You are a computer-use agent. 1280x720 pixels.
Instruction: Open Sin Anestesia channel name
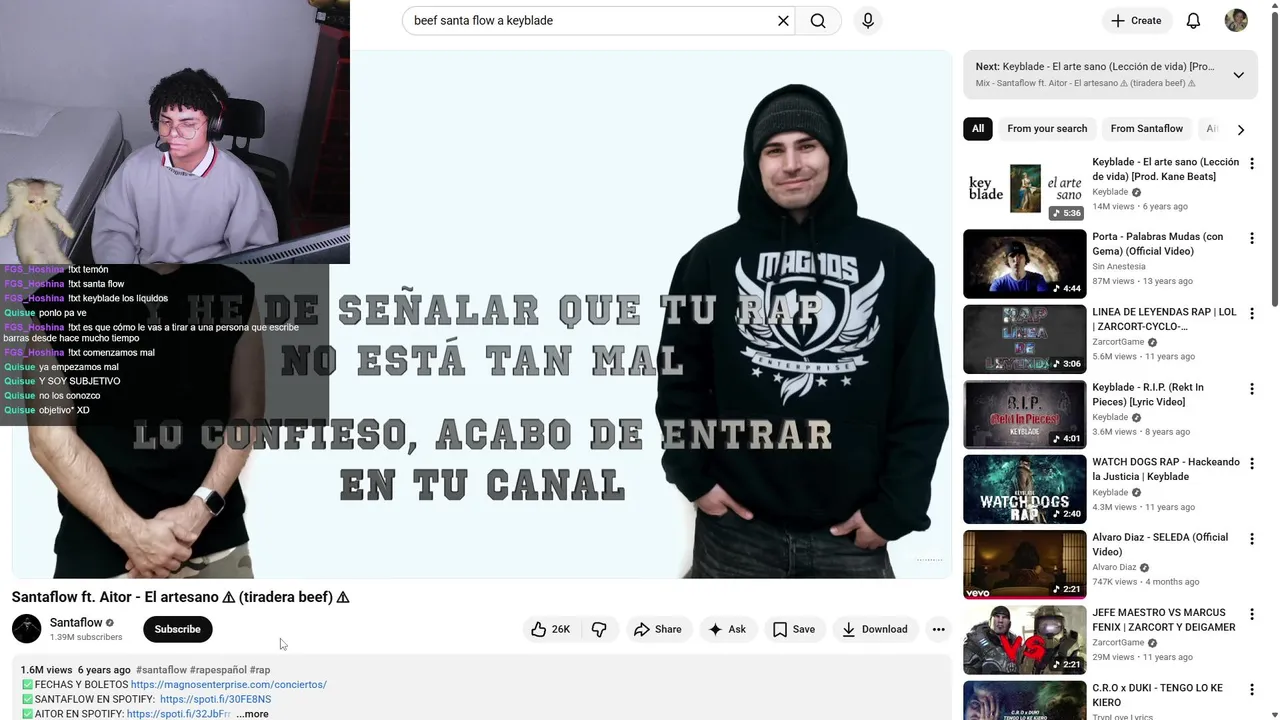pos(1119,267)
